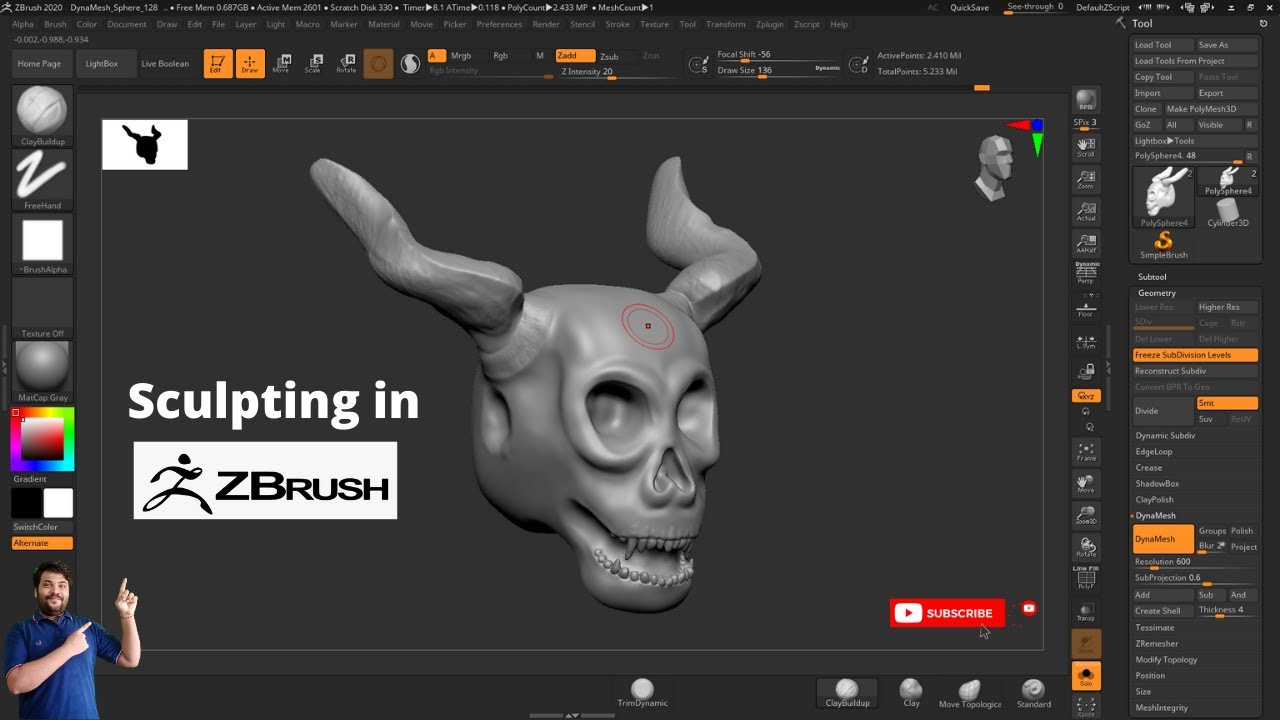Viewport: 1280px width, 720px height.
Task: Click the Zoom canvas icon
Action: click(x=1085, y=180)
